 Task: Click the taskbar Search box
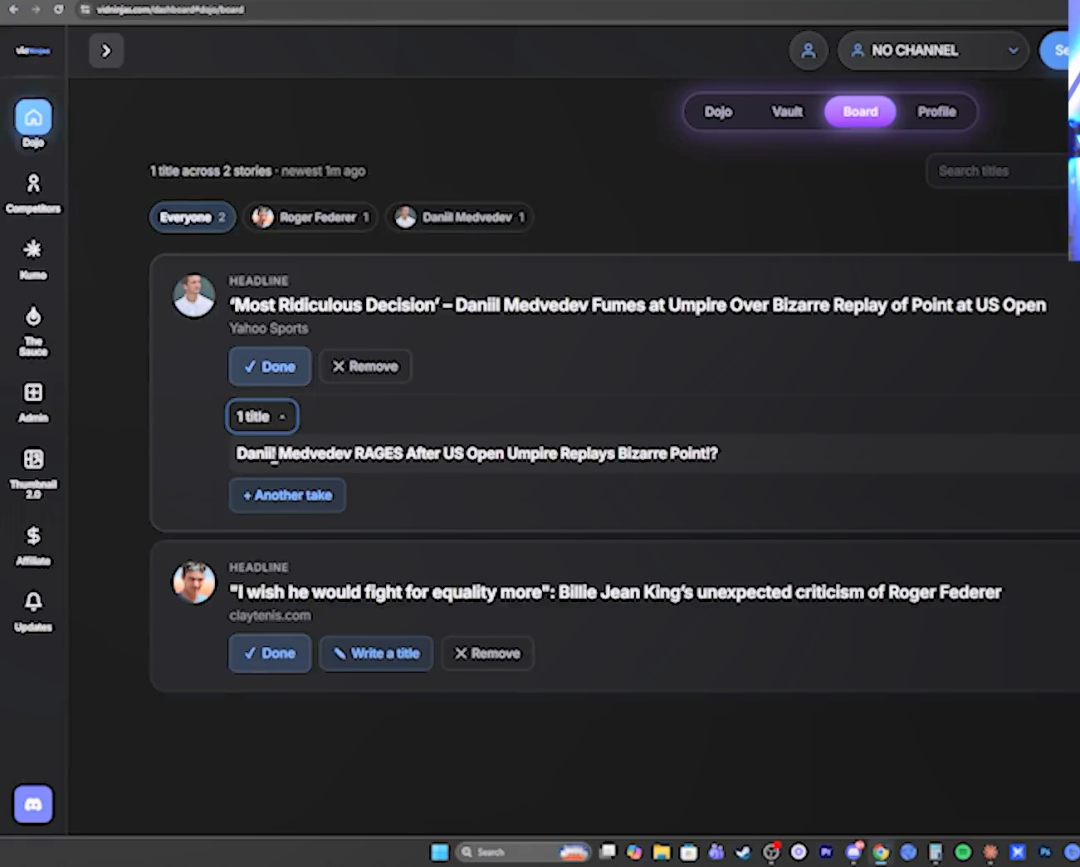point(523,852)
